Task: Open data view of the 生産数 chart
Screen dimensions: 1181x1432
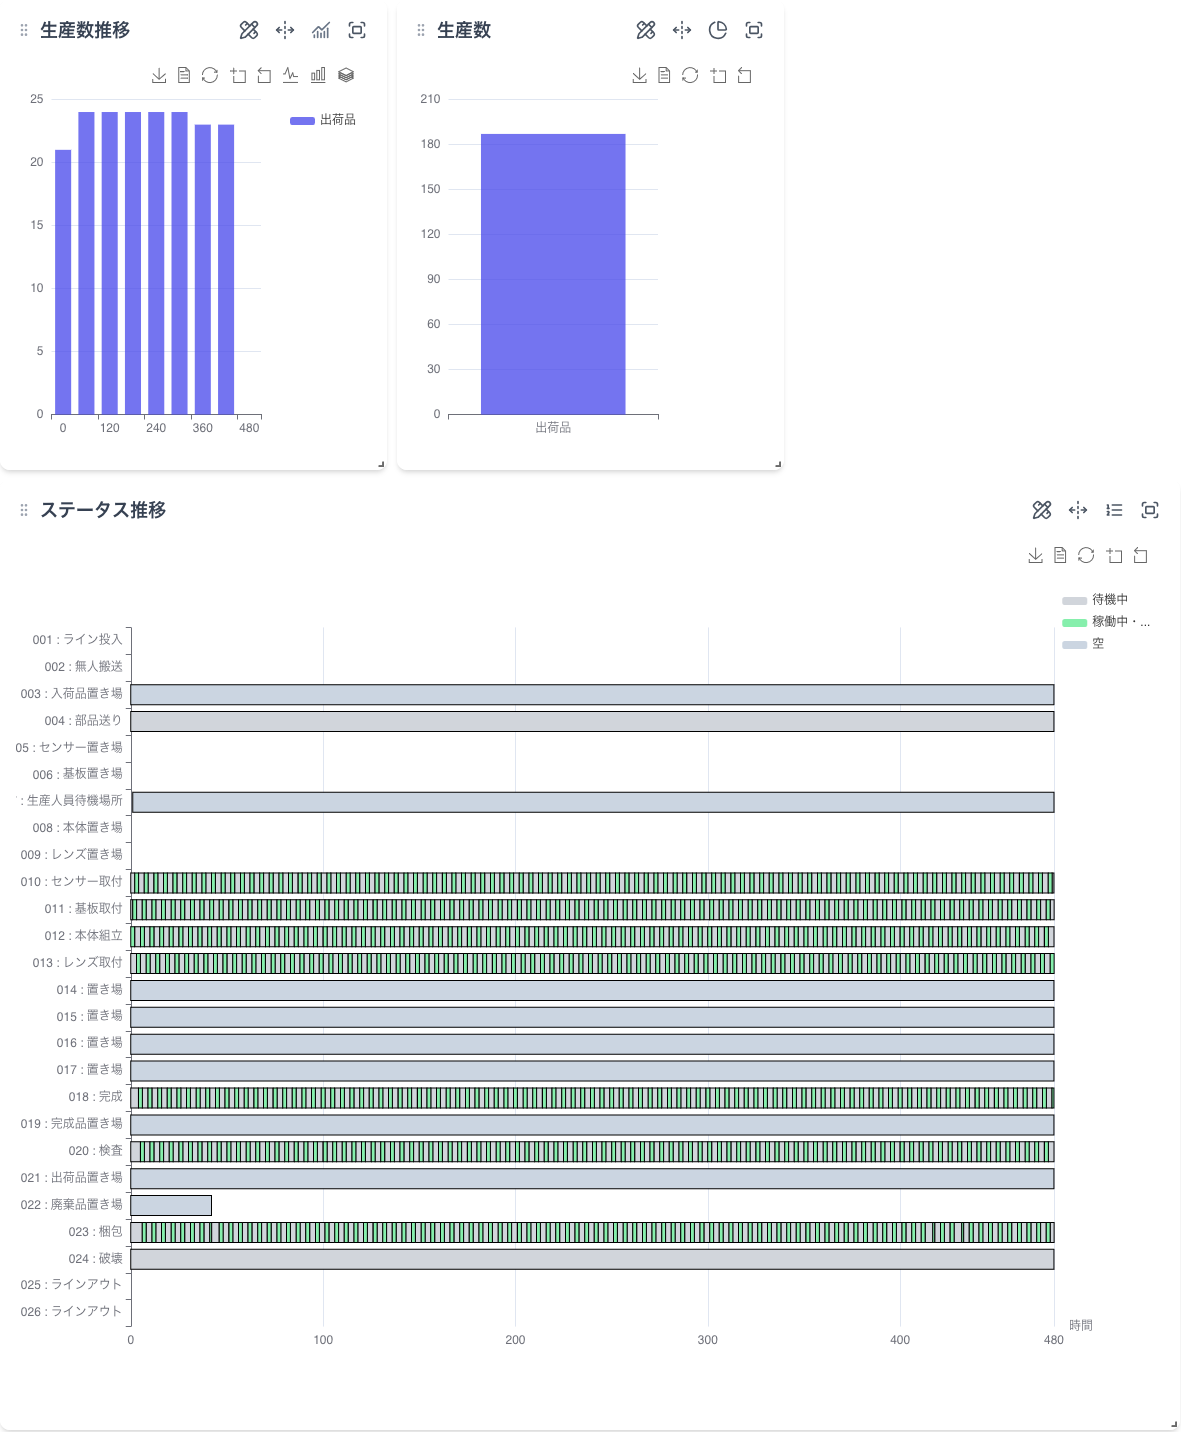Action: [664, 75]
